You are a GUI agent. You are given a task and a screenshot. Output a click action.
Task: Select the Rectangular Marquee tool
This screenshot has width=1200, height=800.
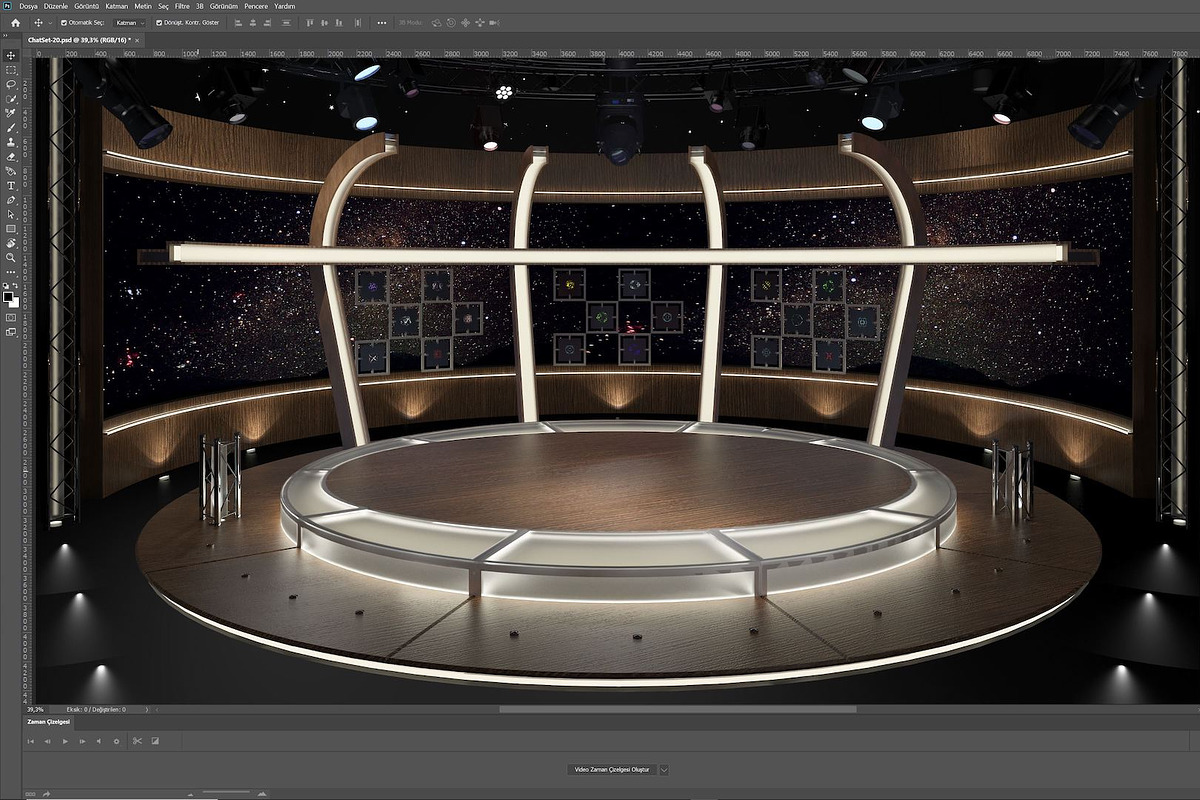pyautogui.click(x=11, y=70)
